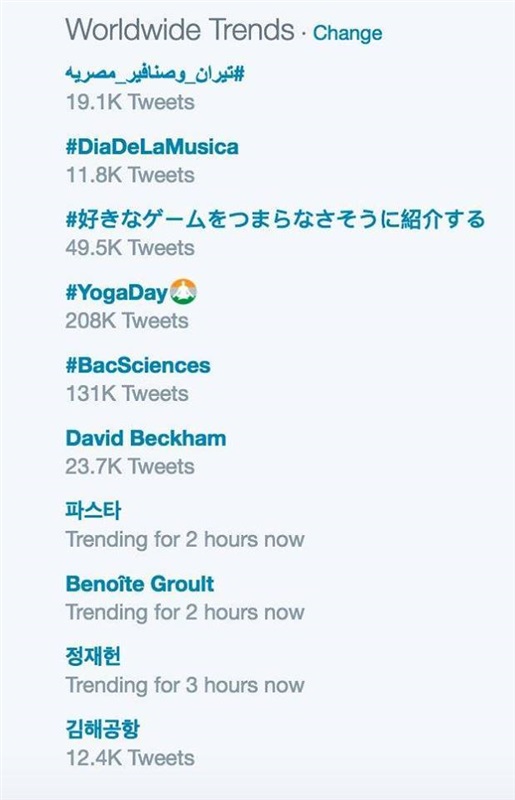This screenshot has width=515, height=800.
Task: Click the 23.7K Tweets count under David Beckham
Action: coord(130,467)
